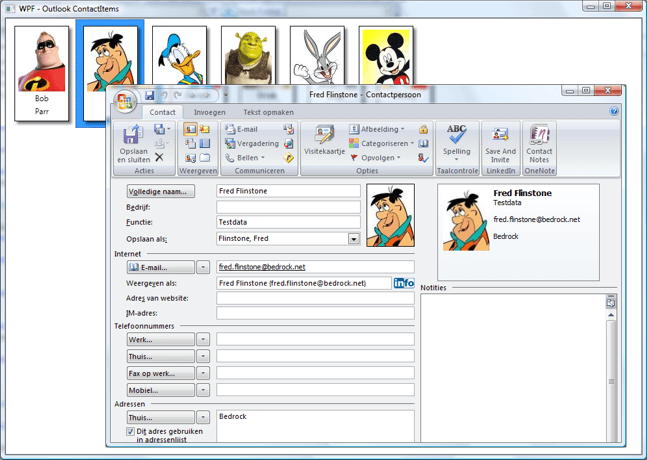Click the Address Book icon in Opties
The height and width of the screenshot is (460, 647).
(x=423, y=144)
